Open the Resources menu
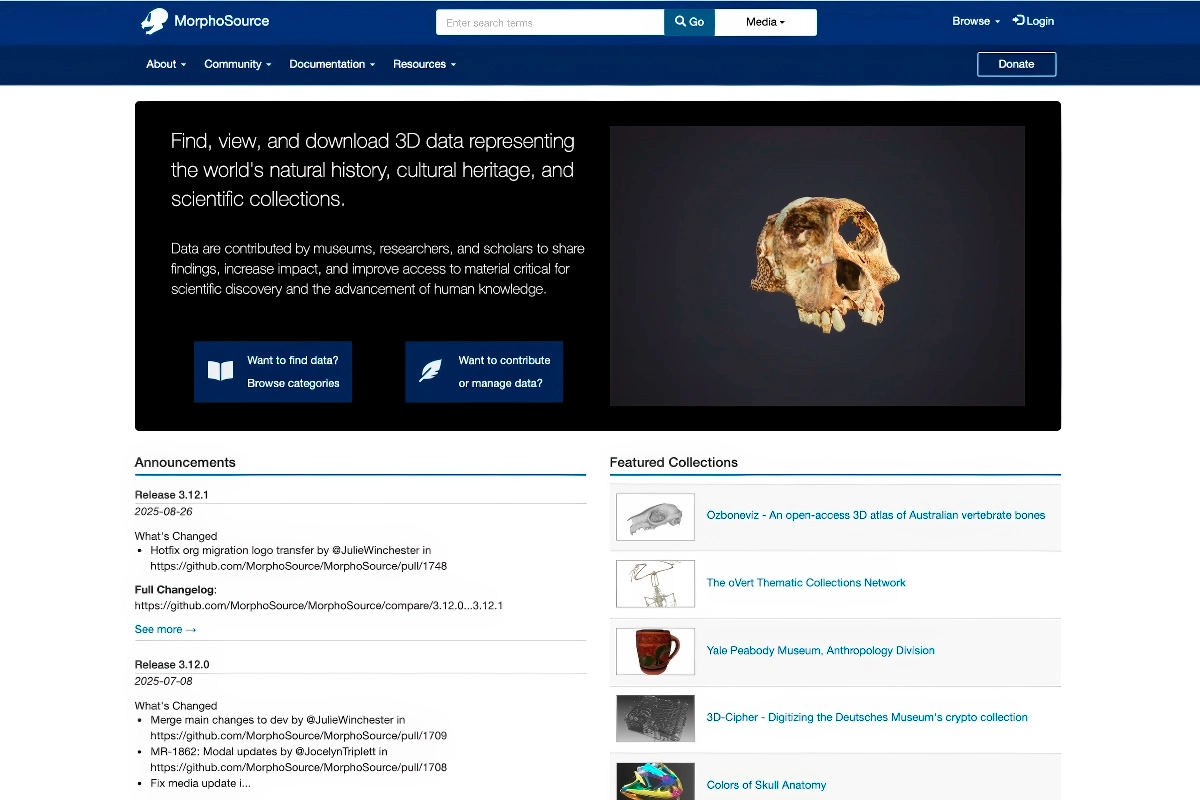Screen dimensions: 1200x800 click(x=424, y=64)
